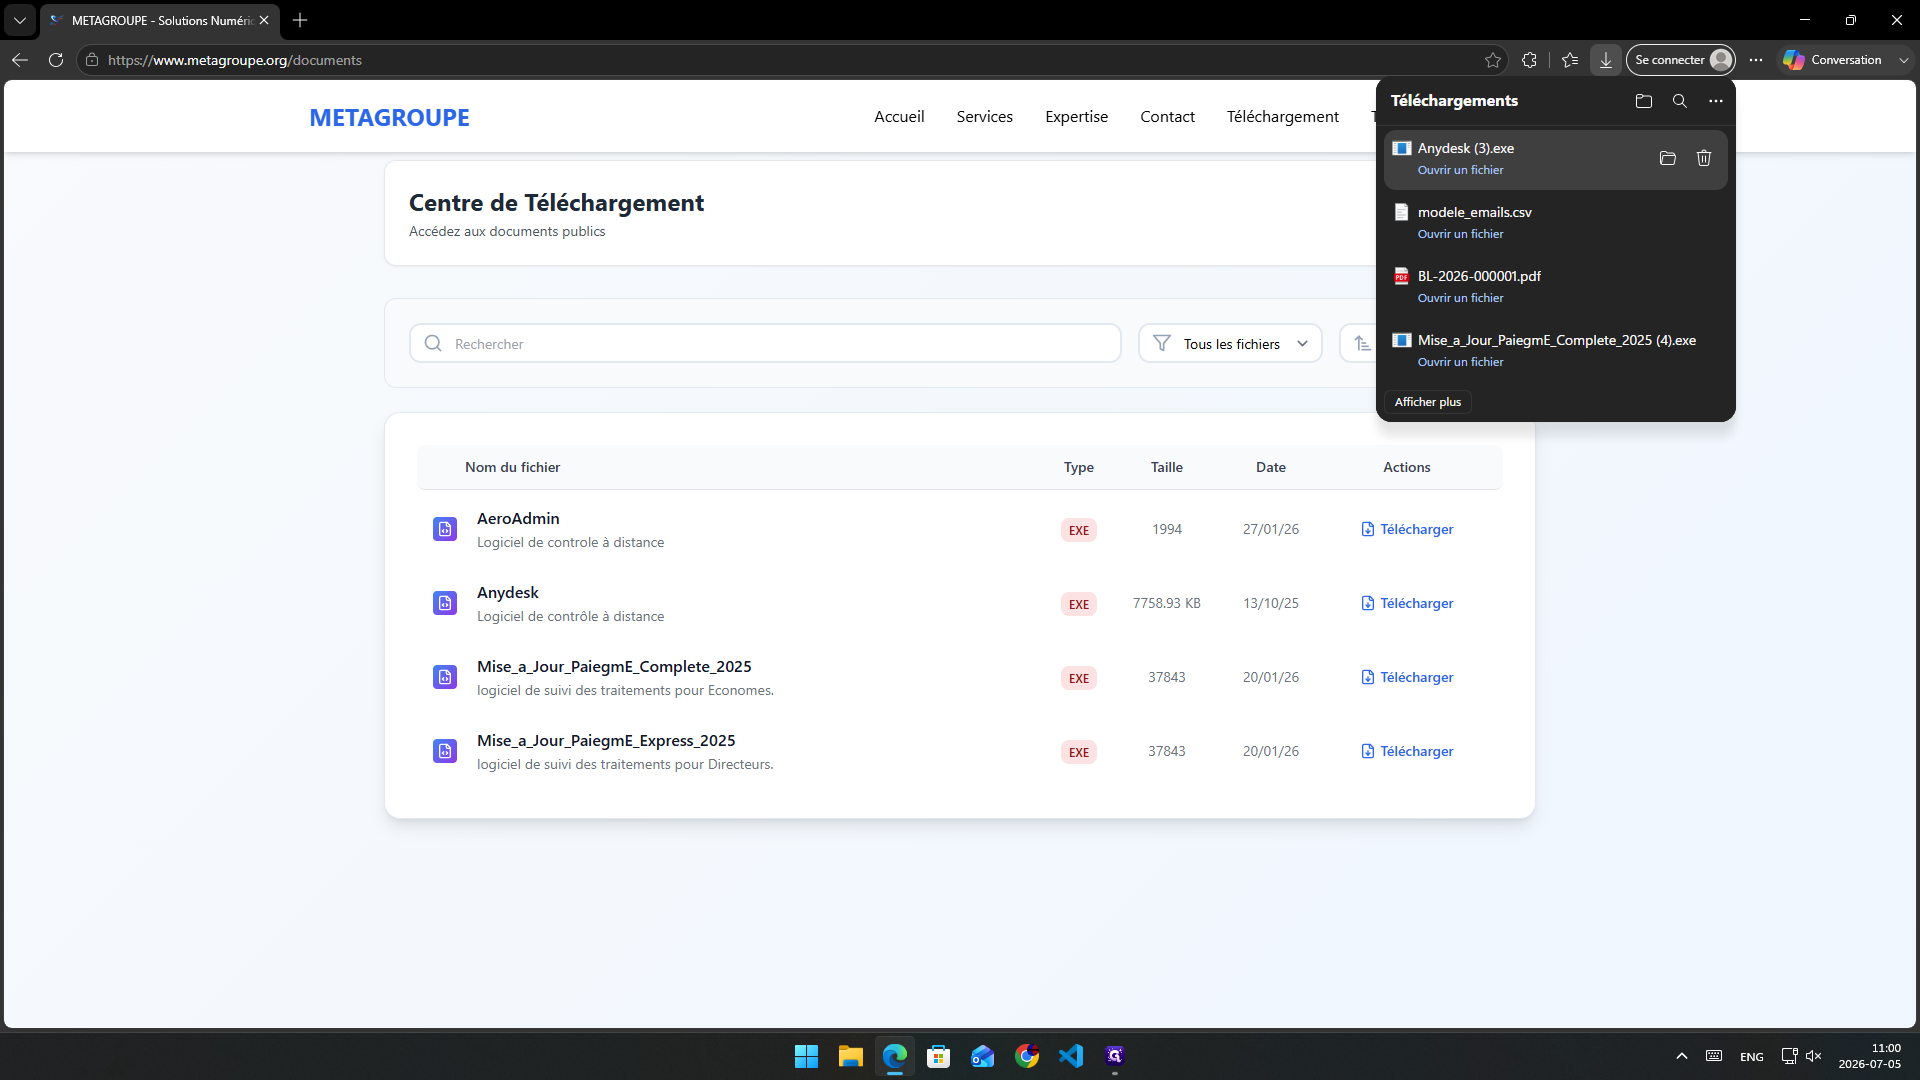Click the browser Downloads toolbar icon
Screen dimensions: 1920x1080
click(1605, 60)
